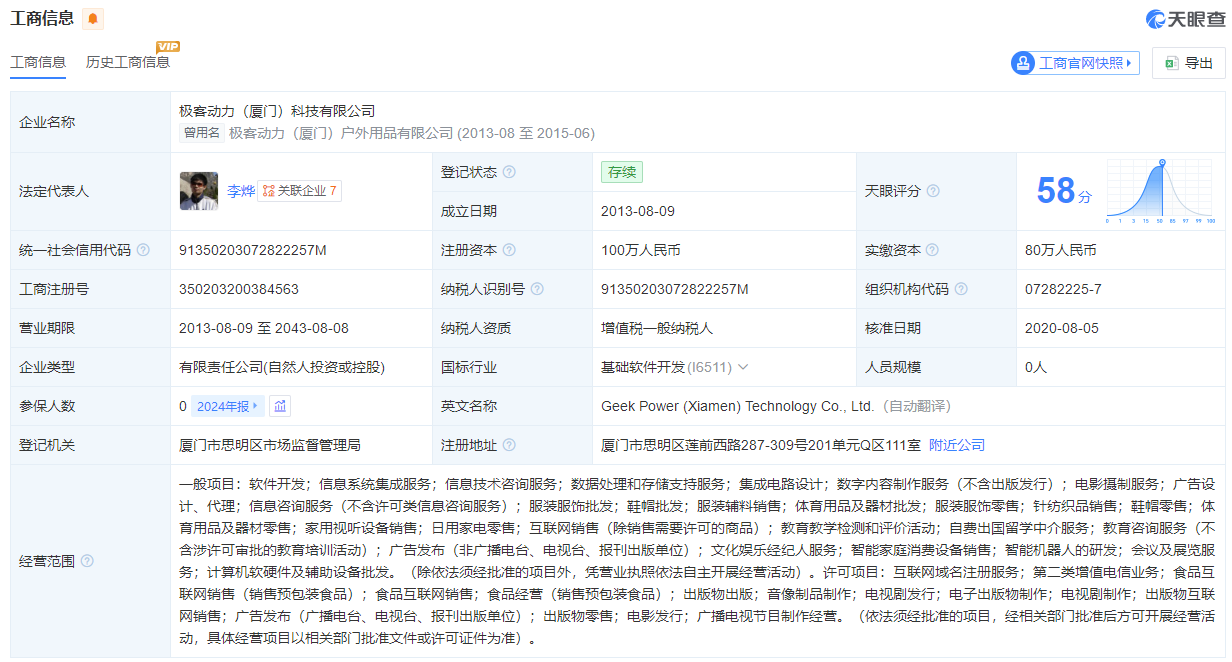1232x662 pixels.
Task: Click help icon beside 统一社会信用代码
Action: pos(143,250)
